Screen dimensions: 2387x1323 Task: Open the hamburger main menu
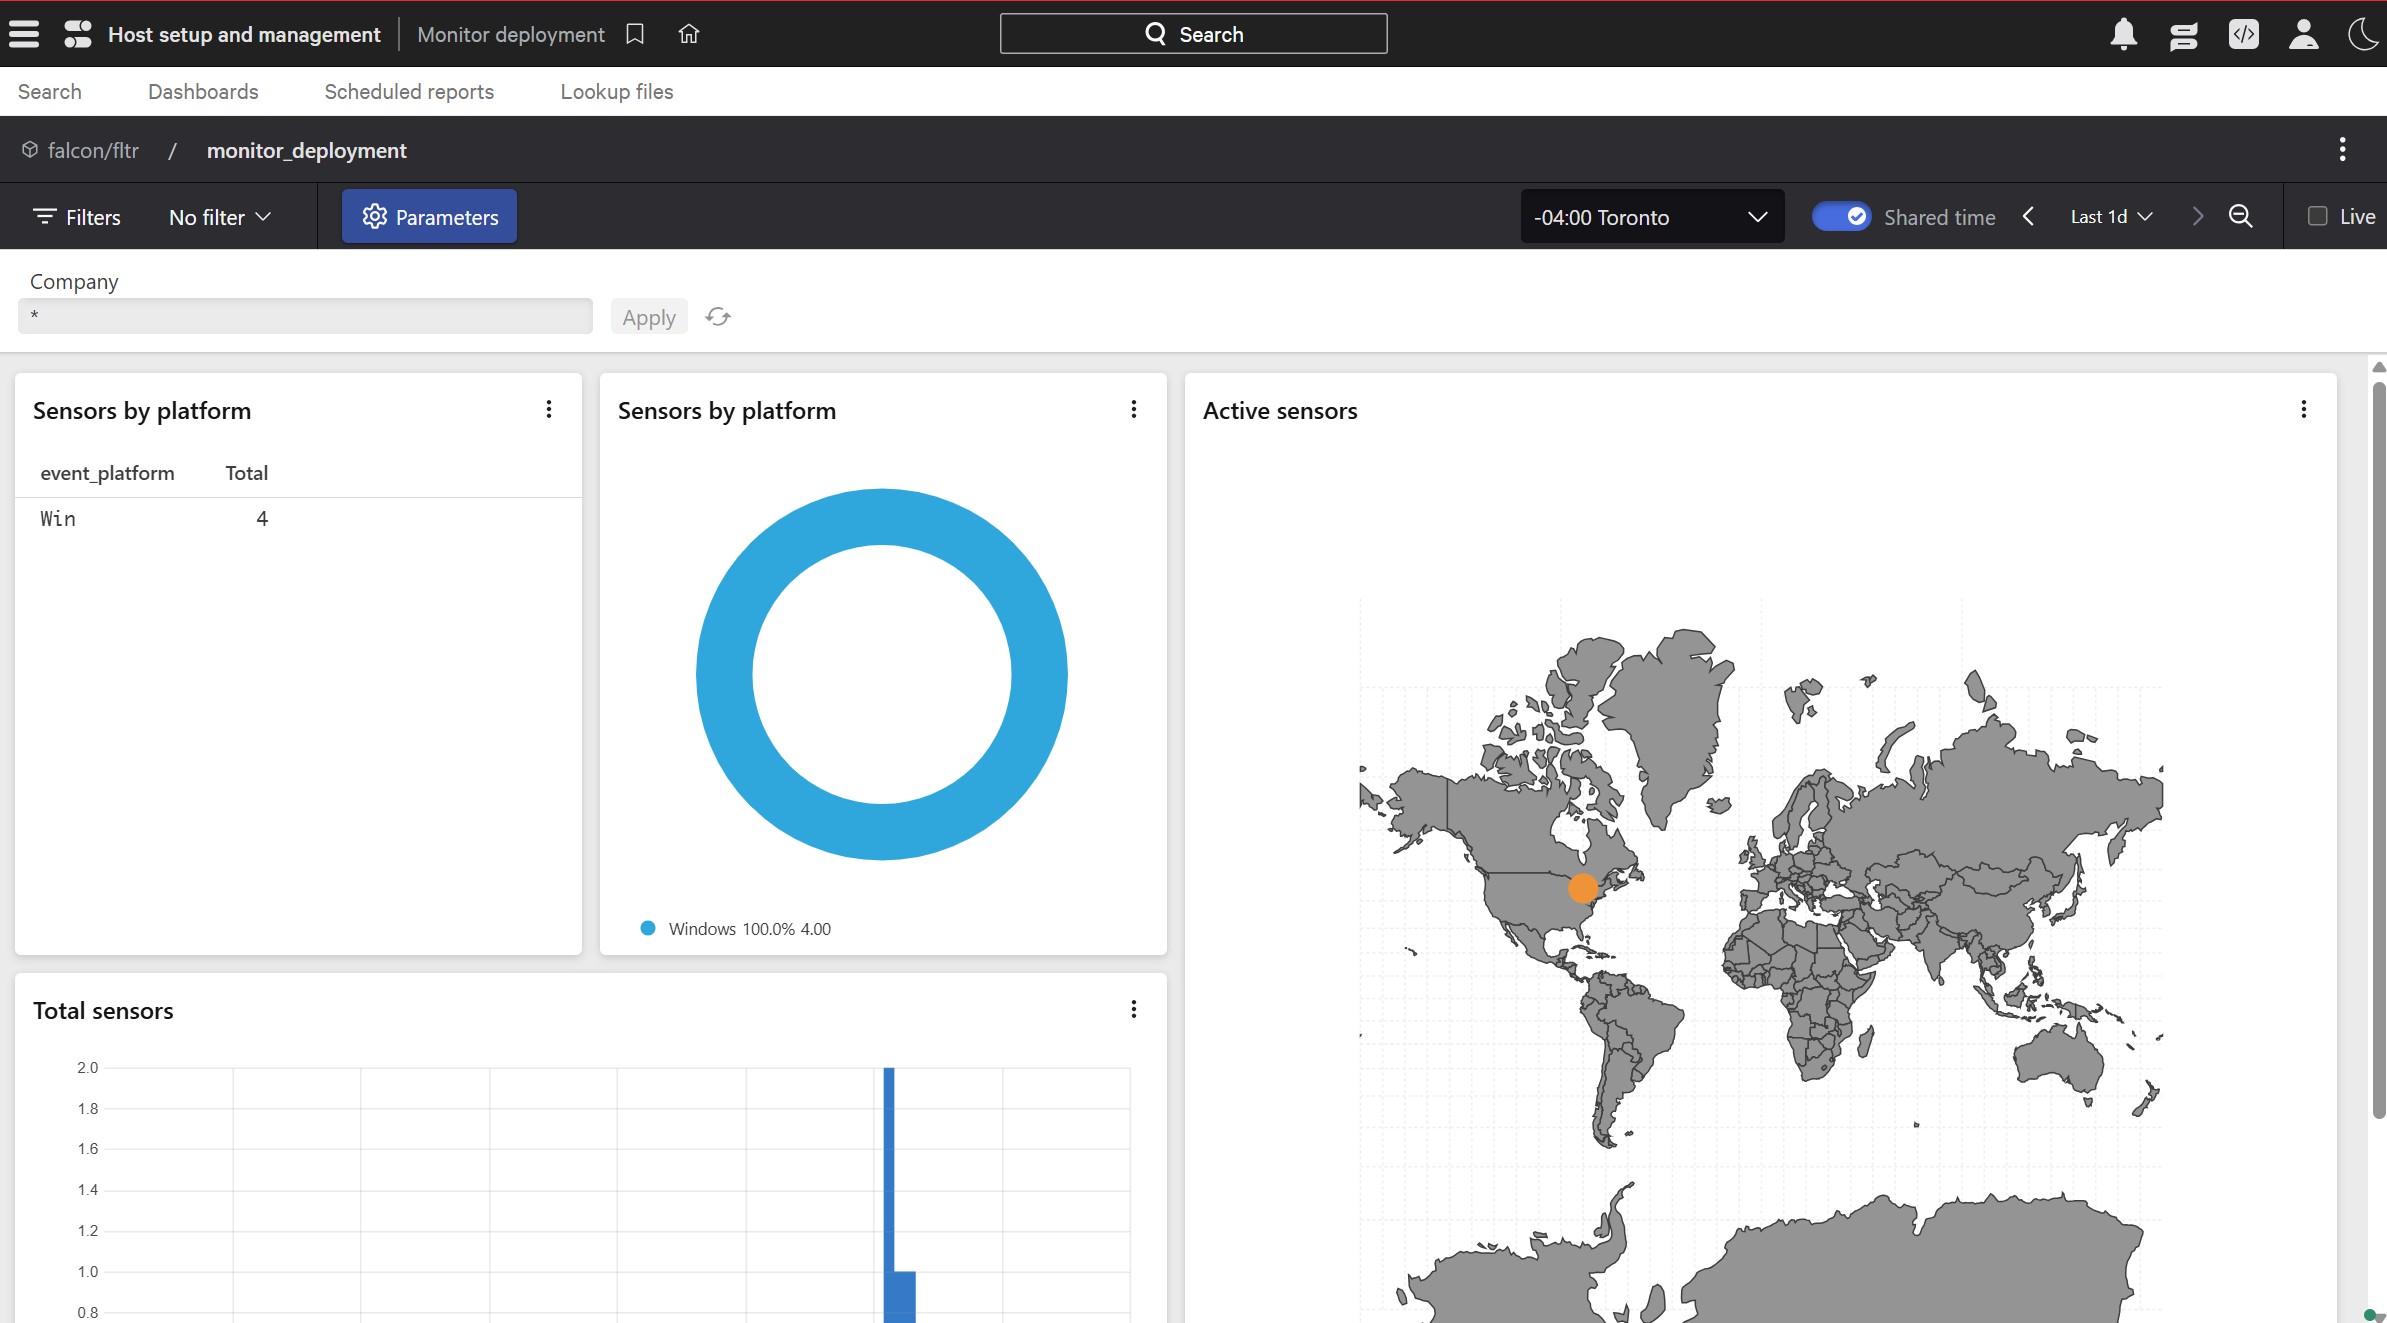24,34
